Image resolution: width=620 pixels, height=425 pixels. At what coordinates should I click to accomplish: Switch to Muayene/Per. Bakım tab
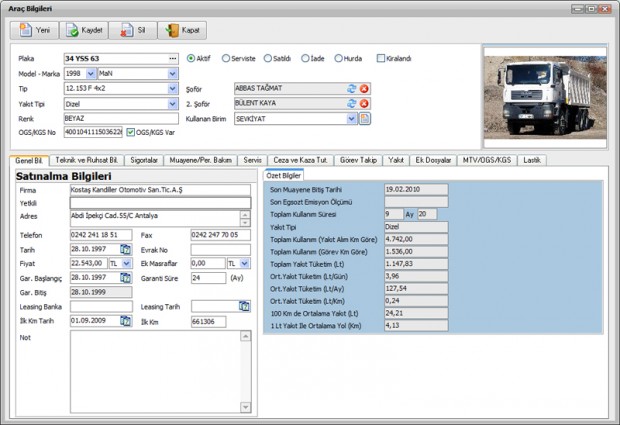point(200,160)
